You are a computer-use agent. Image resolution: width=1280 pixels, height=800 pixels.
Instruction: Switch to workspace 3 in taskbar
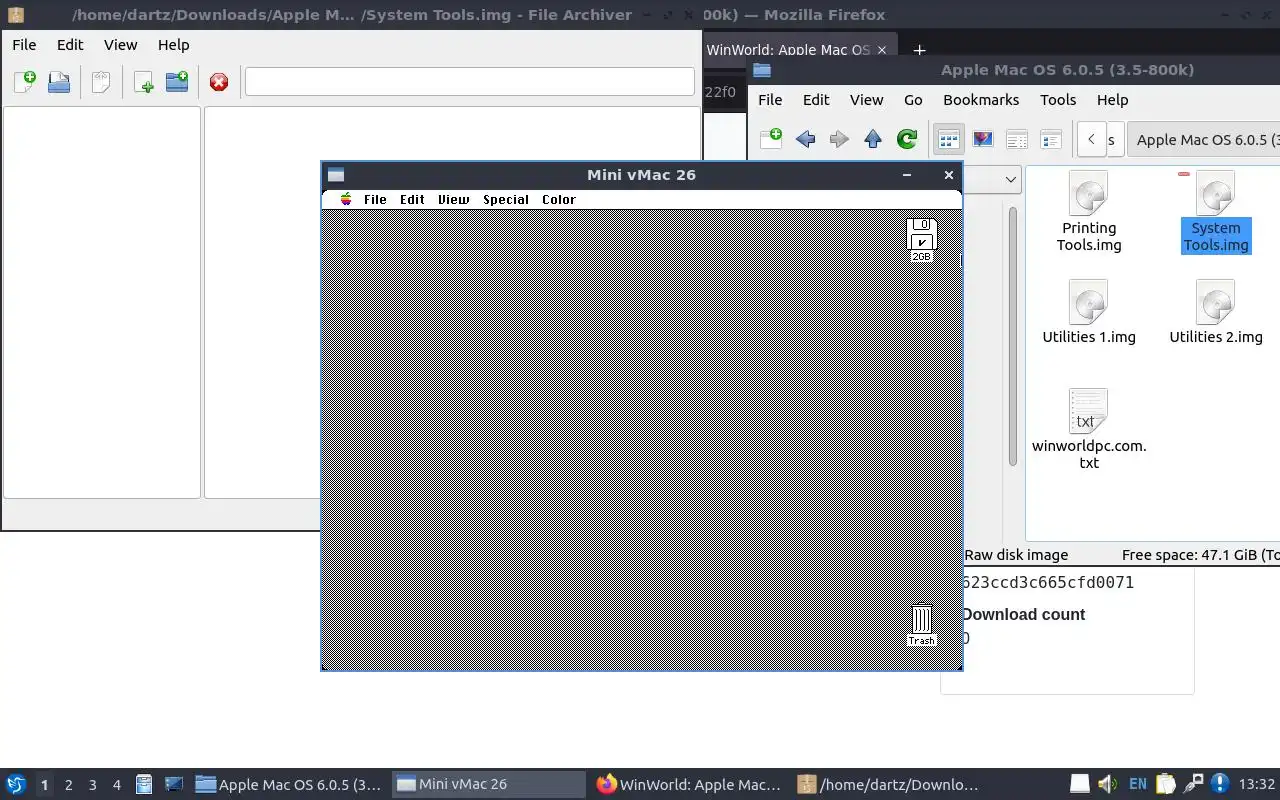(x=92, y=785)
